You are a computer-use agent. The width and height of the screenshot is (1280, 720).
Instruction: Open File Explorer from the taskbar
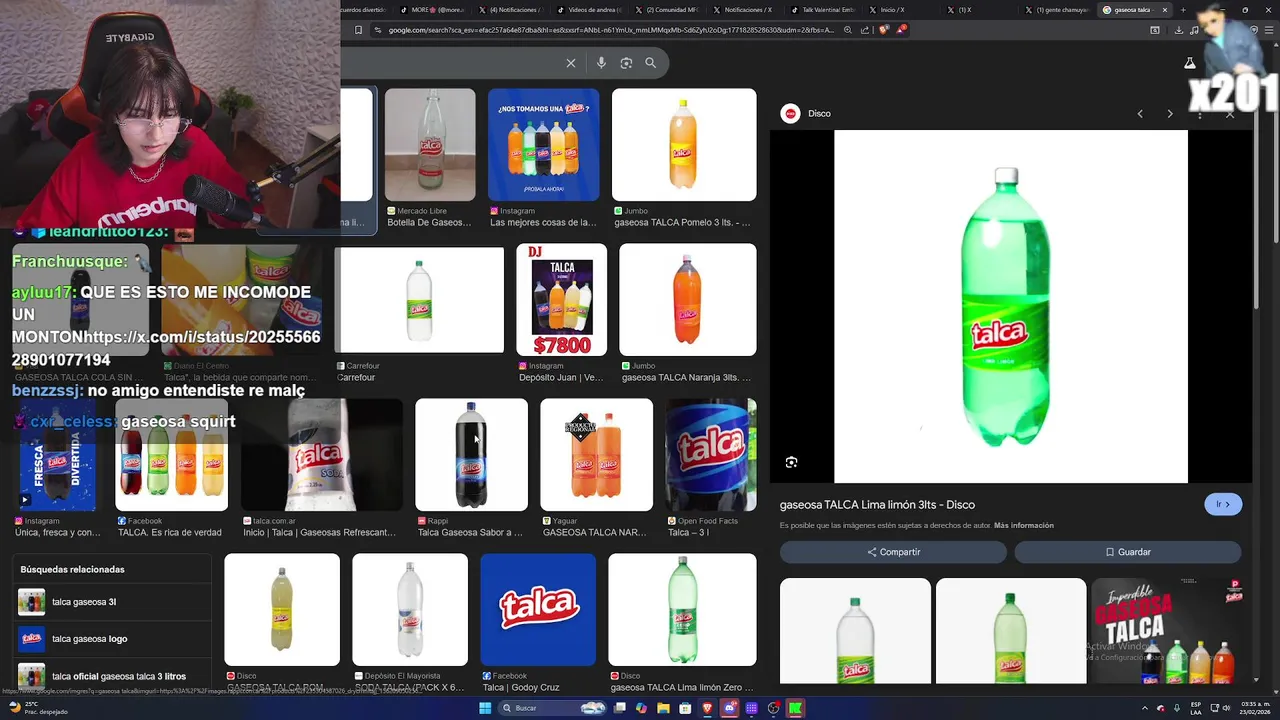coord(663,708)
